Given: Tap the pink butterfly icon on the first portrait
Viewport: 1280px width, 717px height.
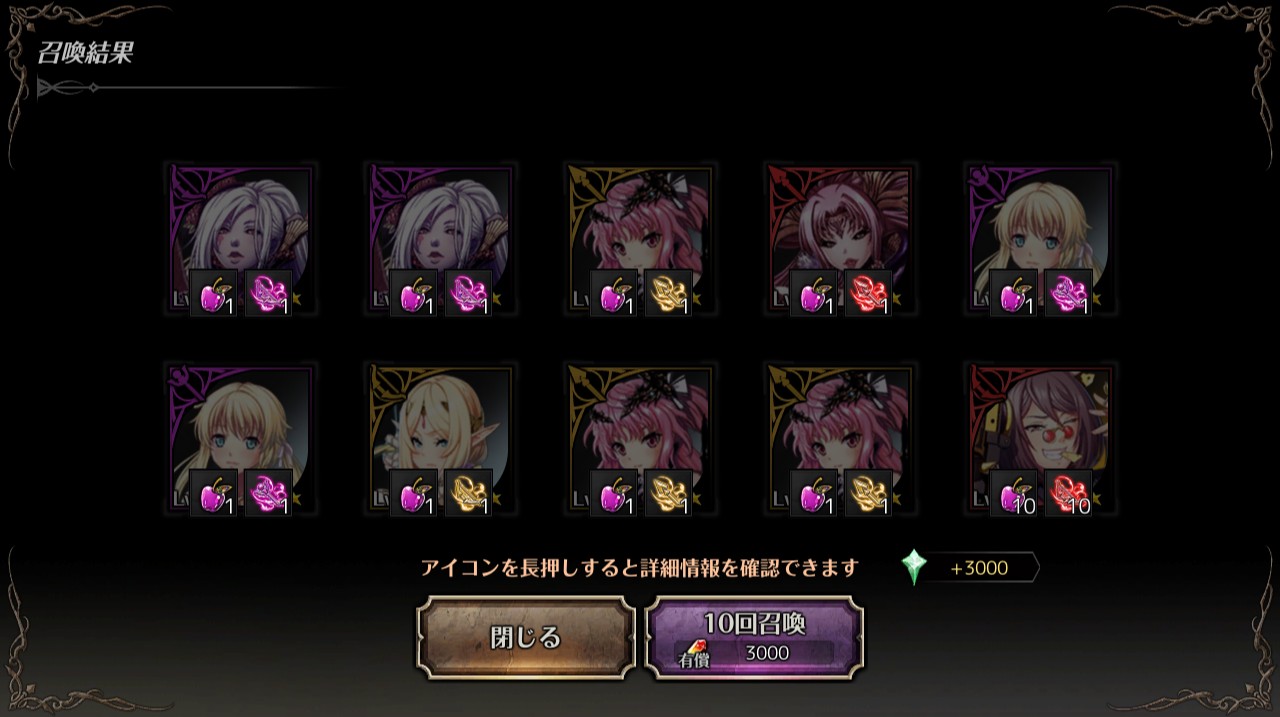Looking at the screenshot, I should 268,294.
